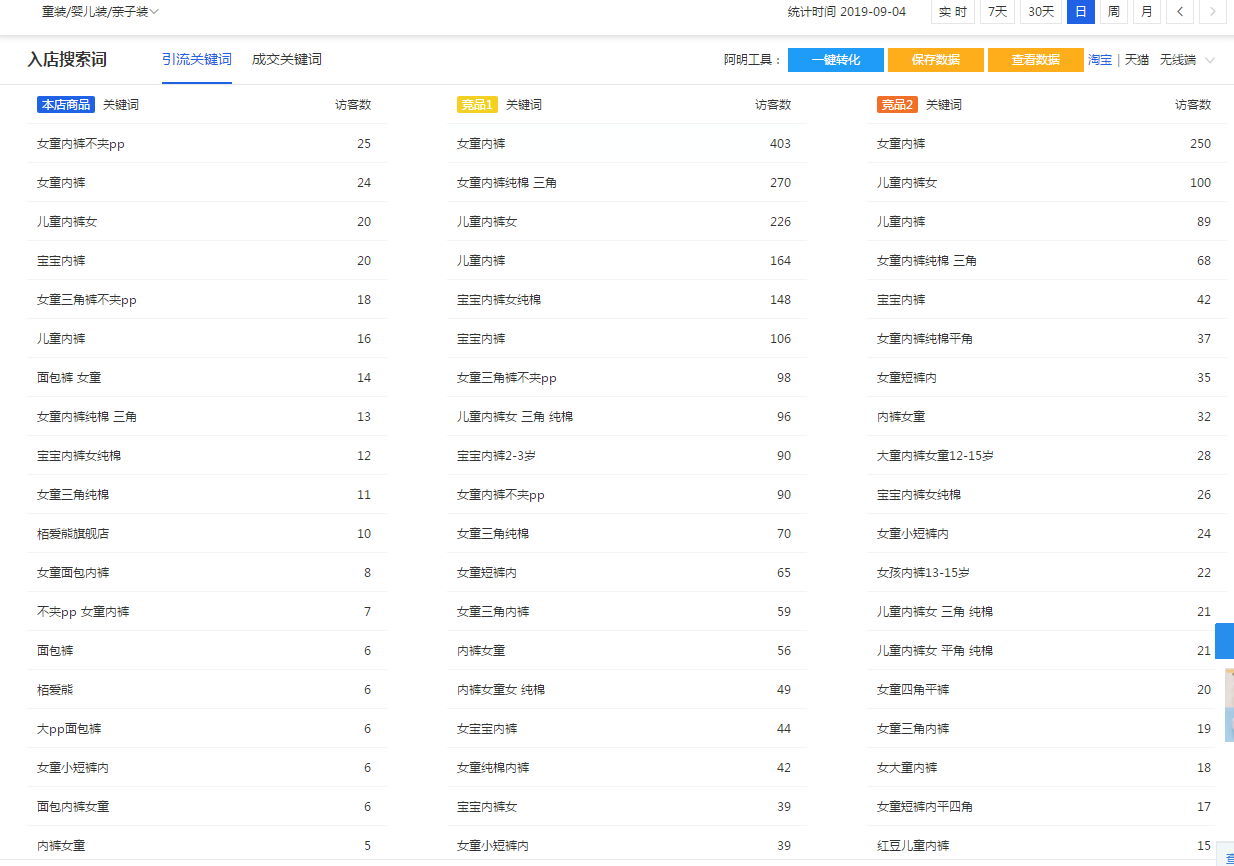Select keyword 栢爱熊旗舰店
The height and width of the screenshot is (866, 1234).
coord(73,534)
